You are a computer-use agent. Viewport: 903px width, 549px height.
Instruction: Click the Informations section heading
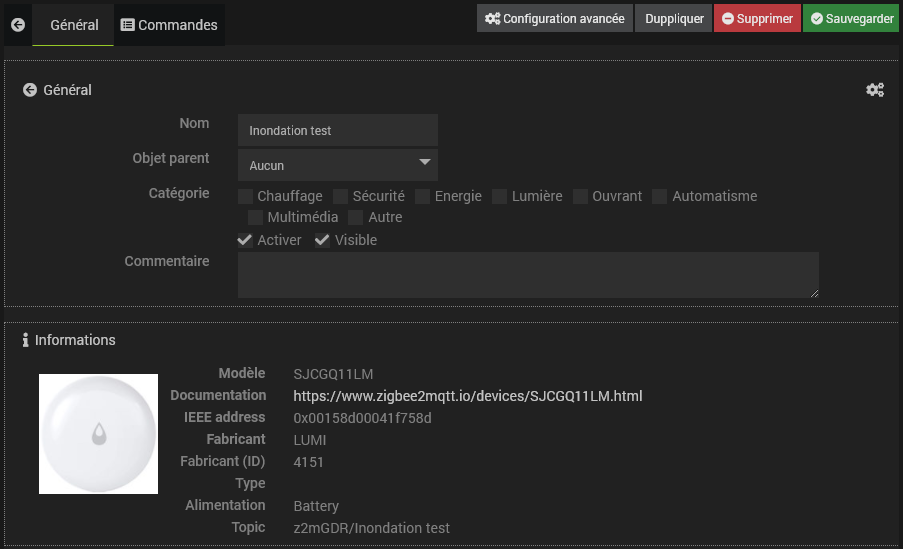coord(75,340)
